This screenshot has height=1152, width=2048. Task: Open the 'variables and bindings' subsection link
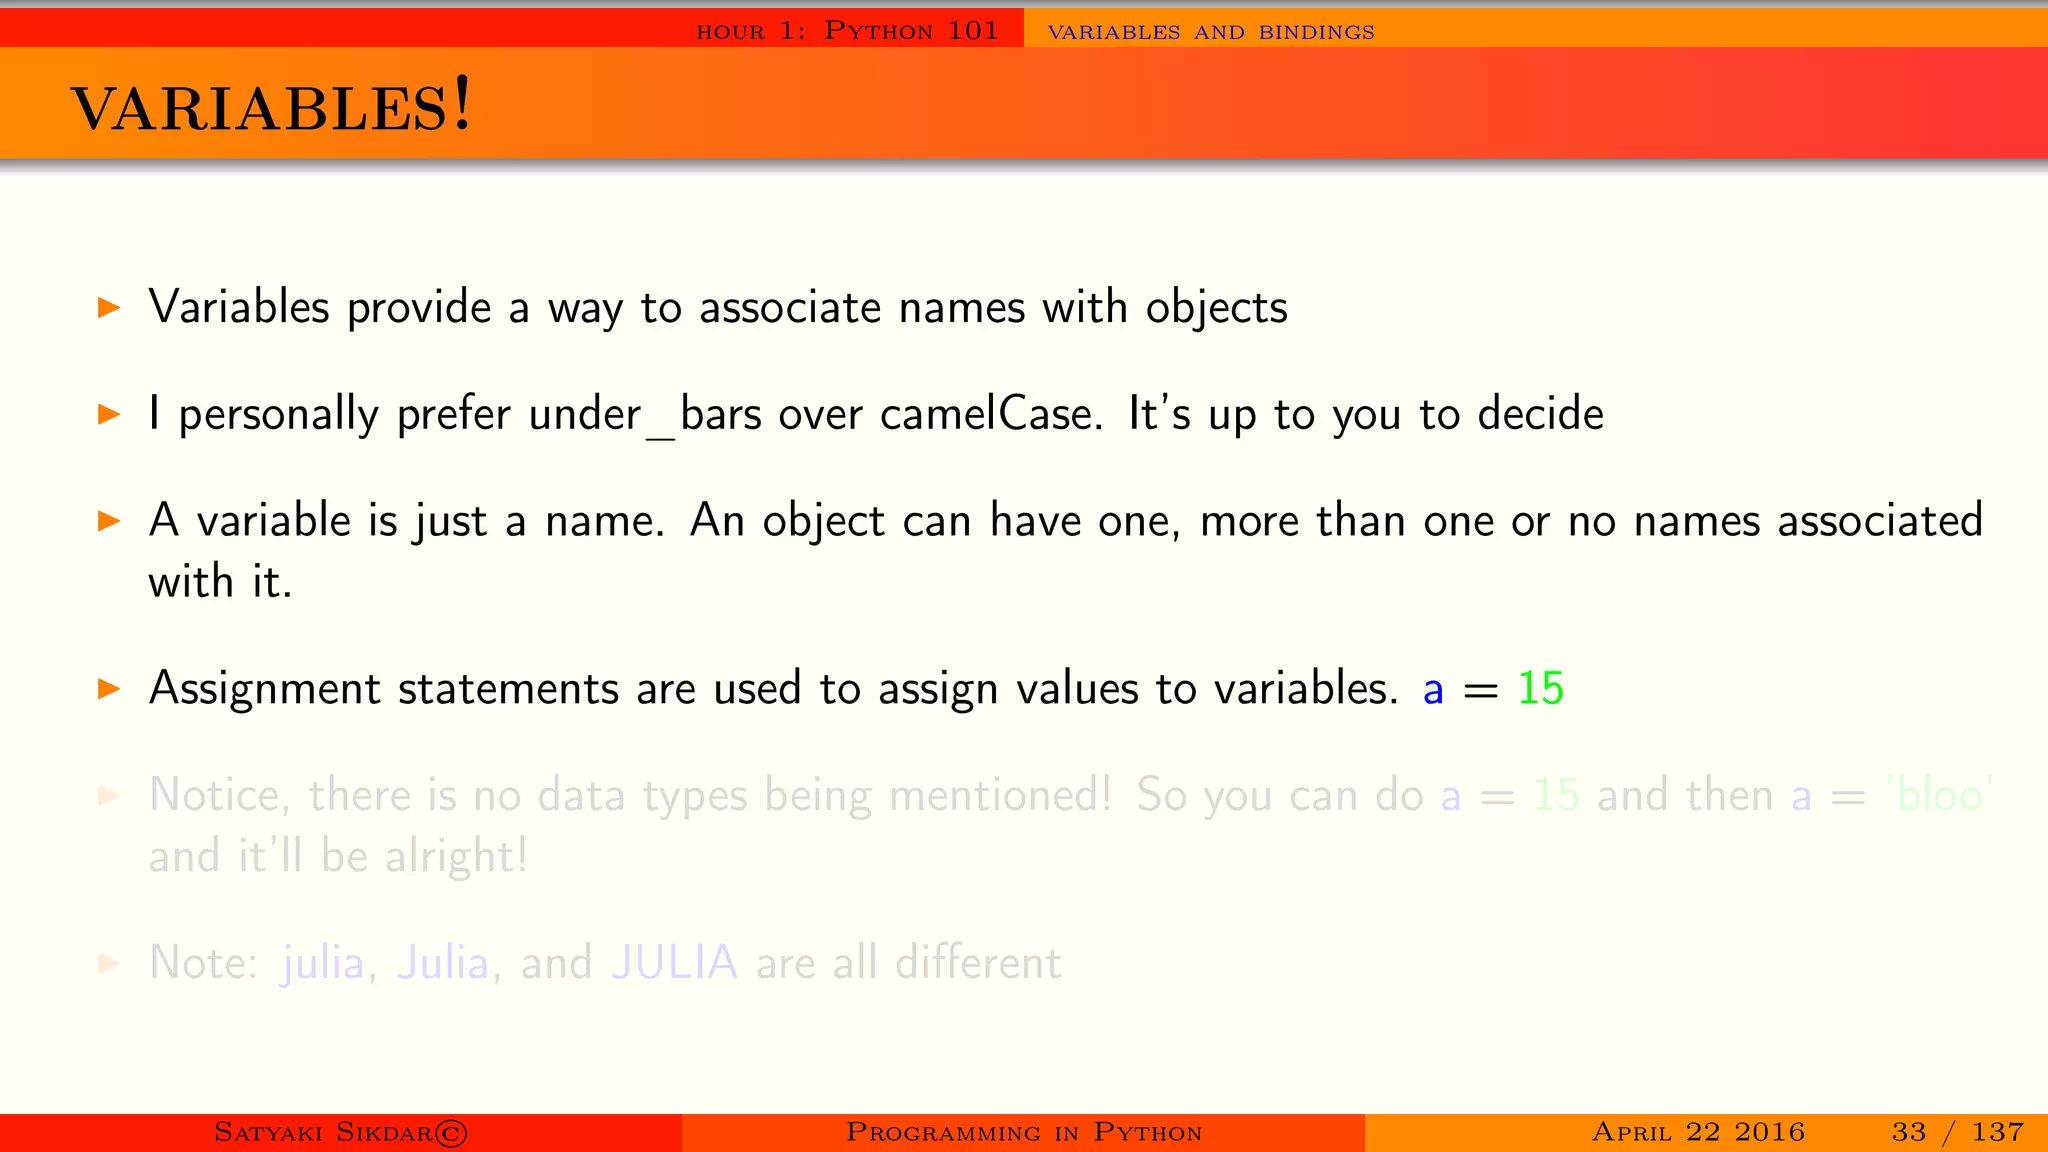click(x=1210, y=32)
